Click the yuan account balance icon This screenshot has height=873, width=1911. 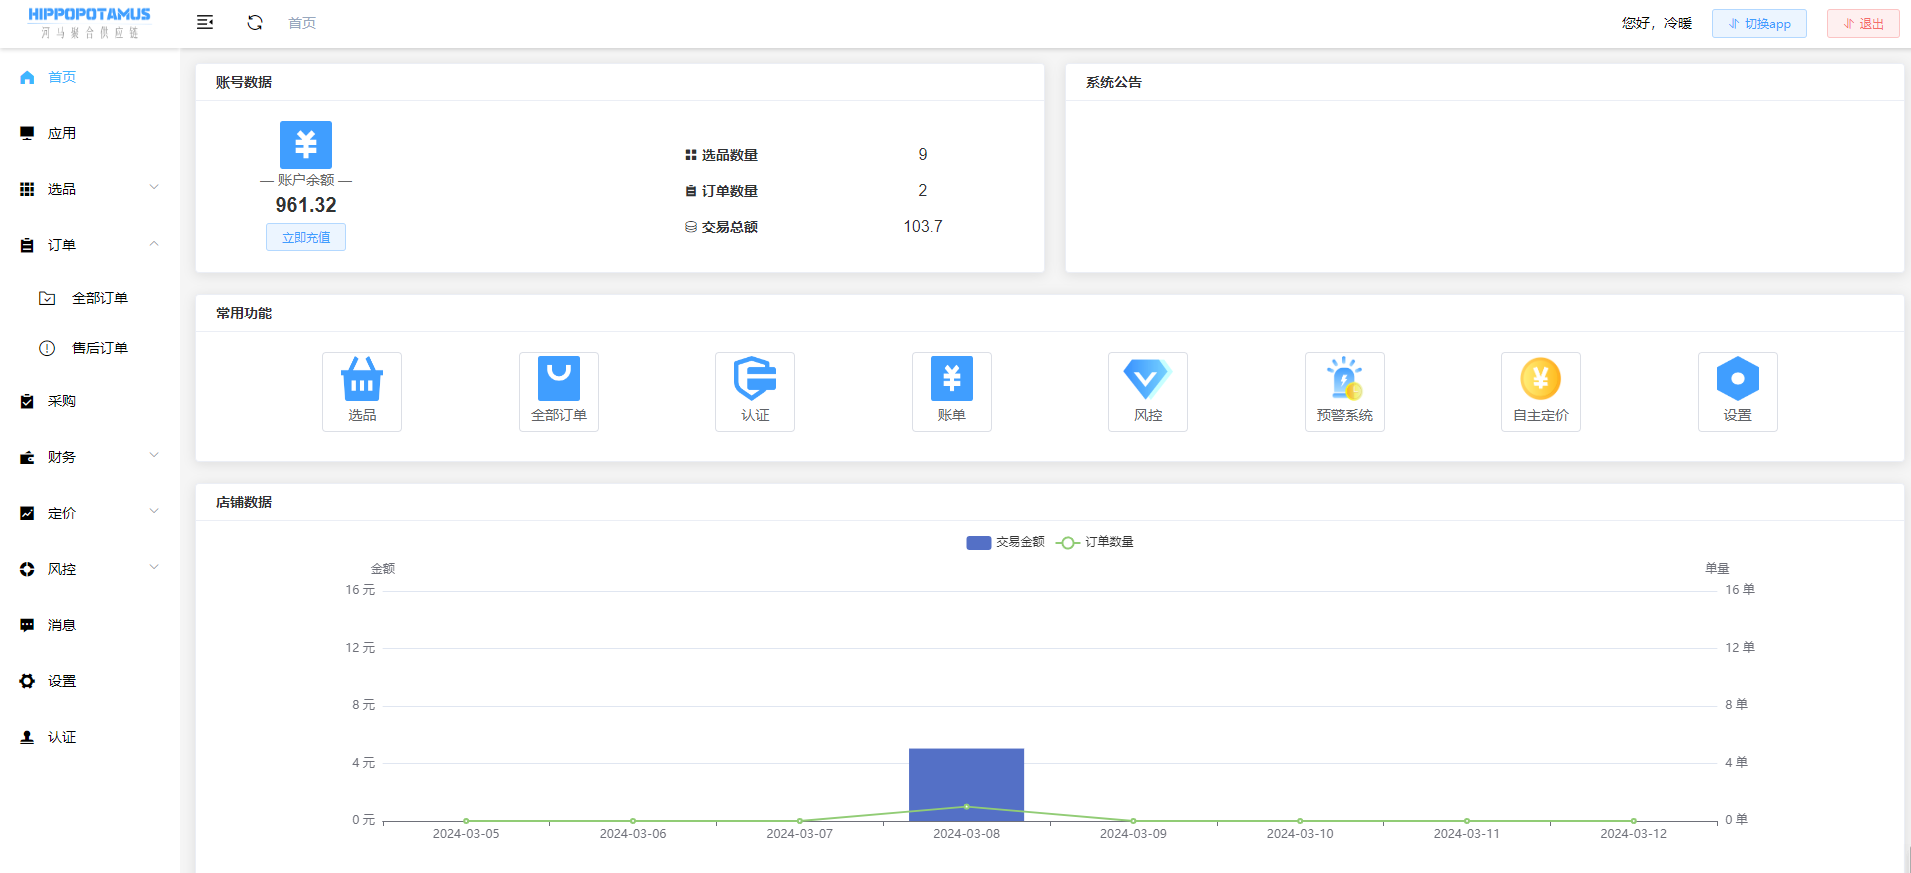click(306, 145)
